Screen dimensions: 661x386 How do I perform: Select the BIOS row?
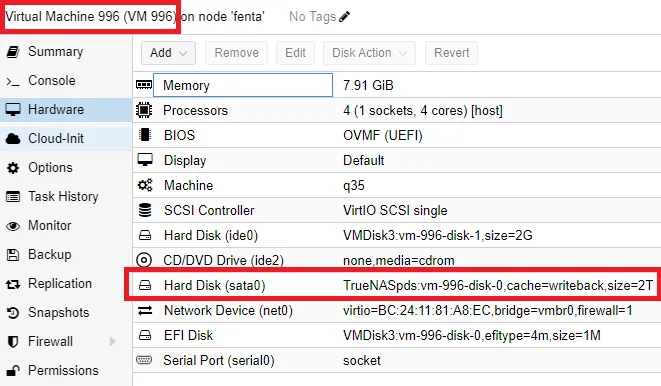click(397, 135)
